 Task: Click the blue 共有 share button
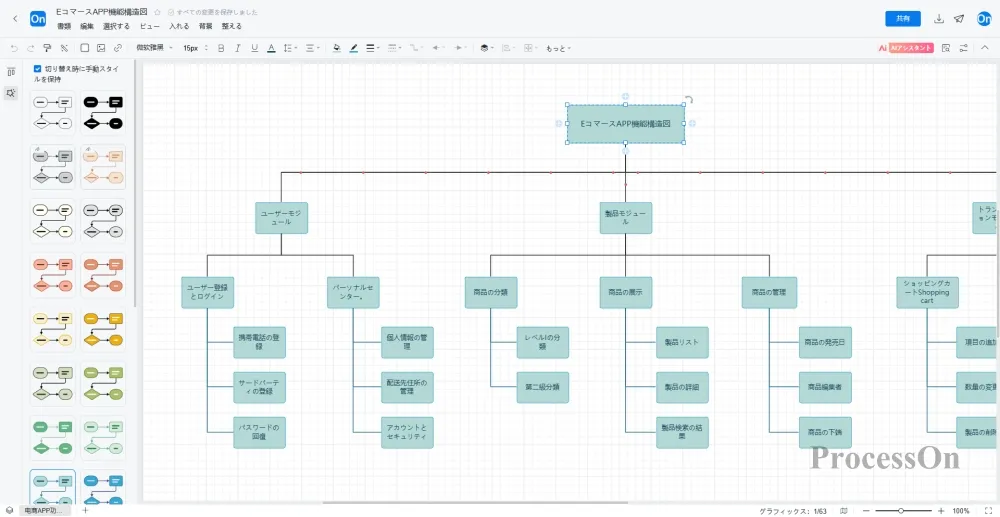tap(903, 19)
